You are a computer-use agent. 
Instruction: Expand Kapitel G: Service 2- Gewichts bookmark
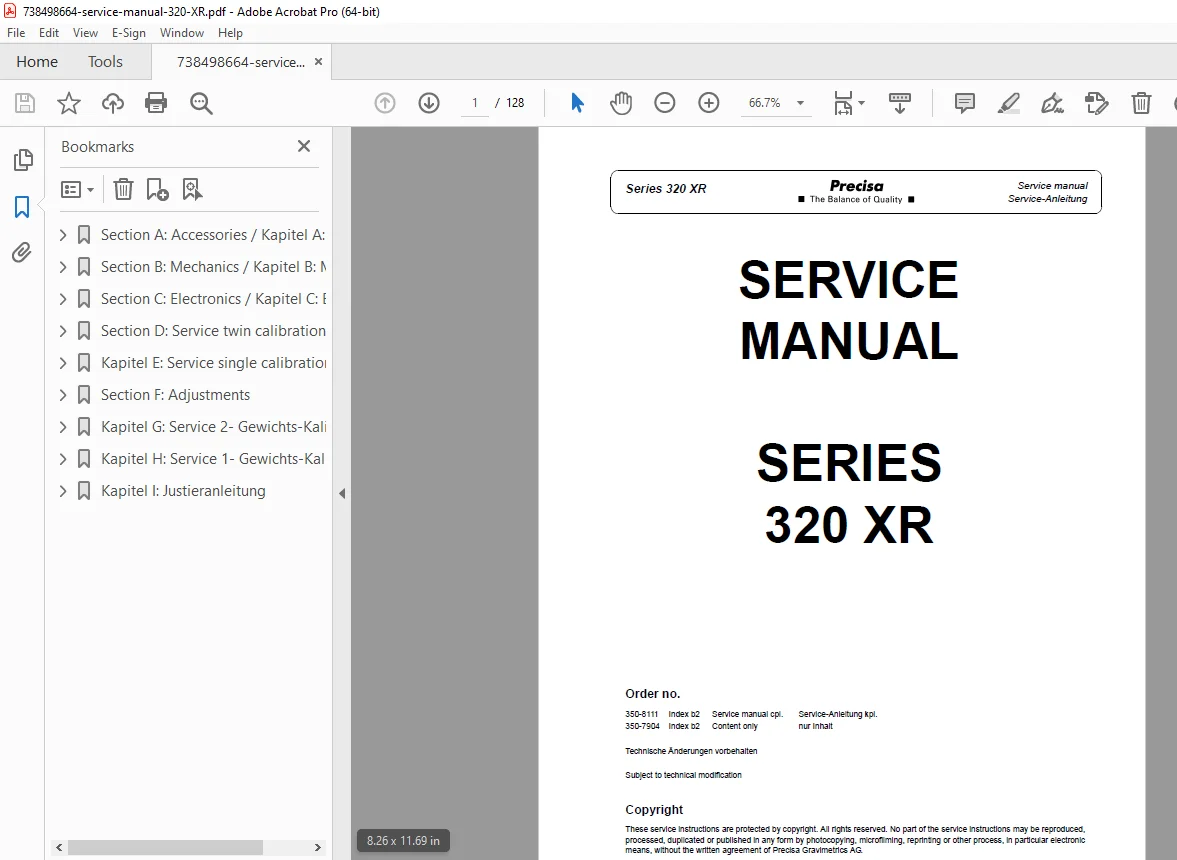coord(63,426)
